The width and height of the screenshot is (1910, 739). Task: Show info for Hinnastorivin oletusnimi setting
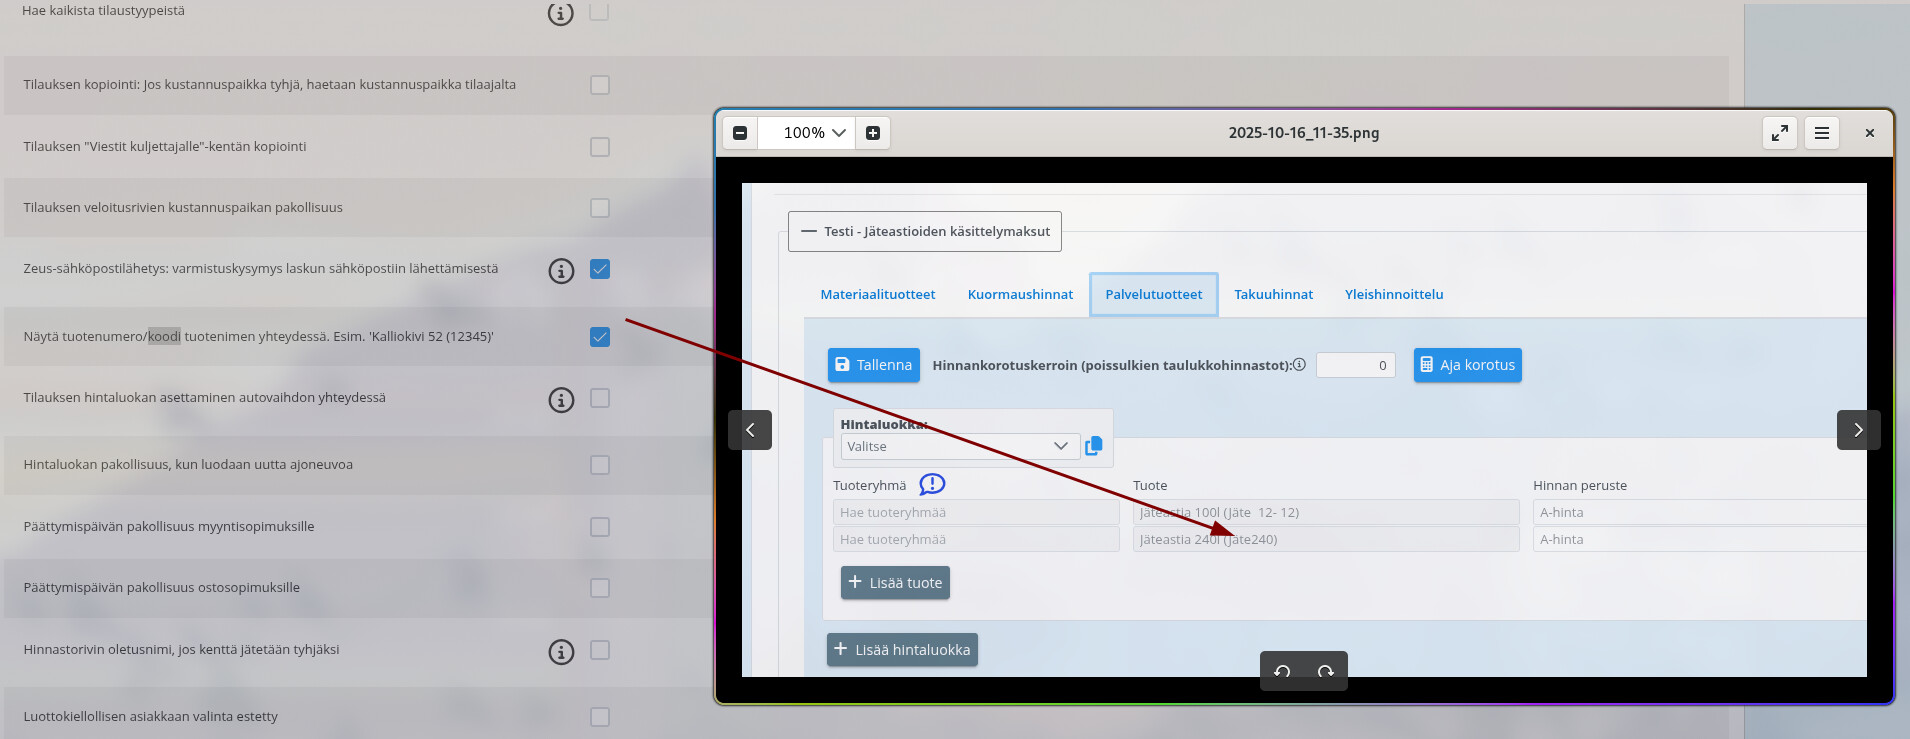click(x=561, y=652)
